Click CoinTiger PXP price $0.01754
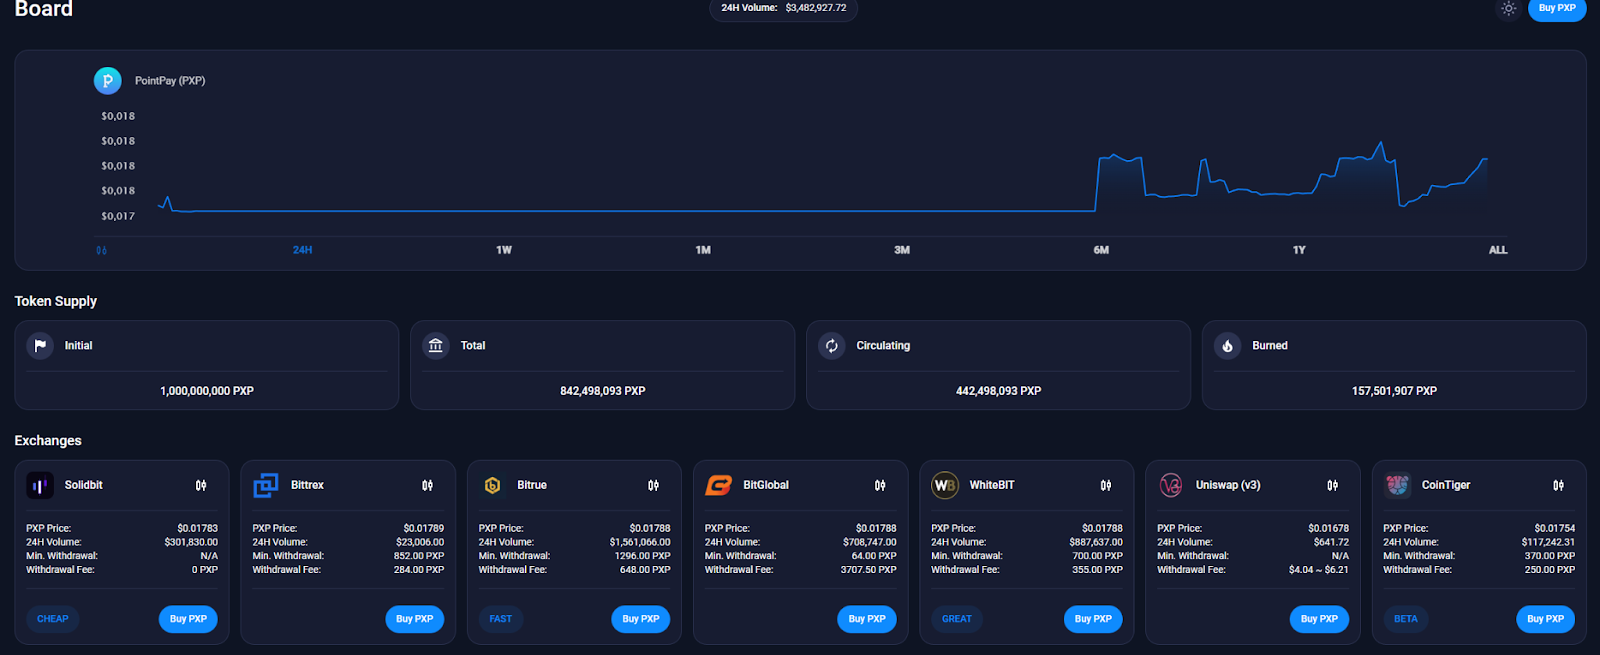 click(x=1555, y=528)
